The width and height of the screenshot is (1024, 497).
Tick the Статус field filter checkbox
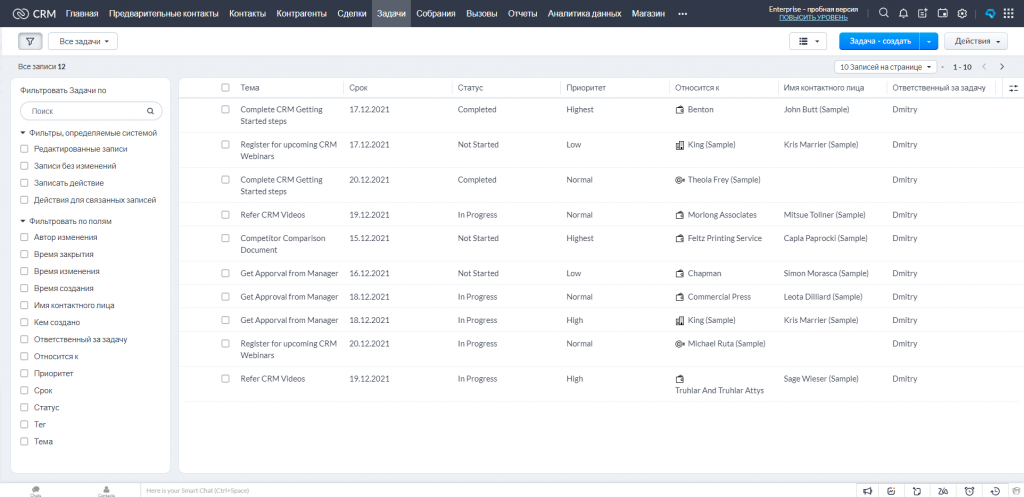[x=24, y=408]
